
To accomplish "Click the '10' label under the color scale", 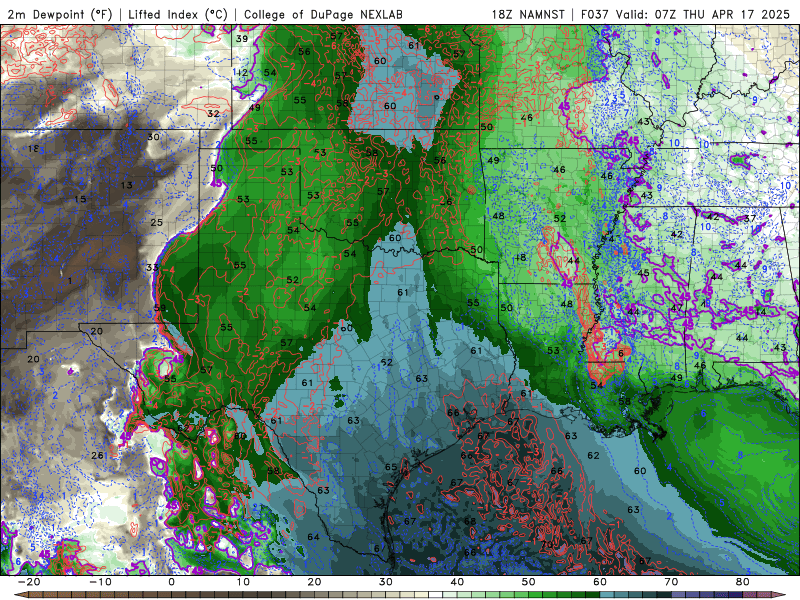I will pyautogui.click(x=243, y=582).
